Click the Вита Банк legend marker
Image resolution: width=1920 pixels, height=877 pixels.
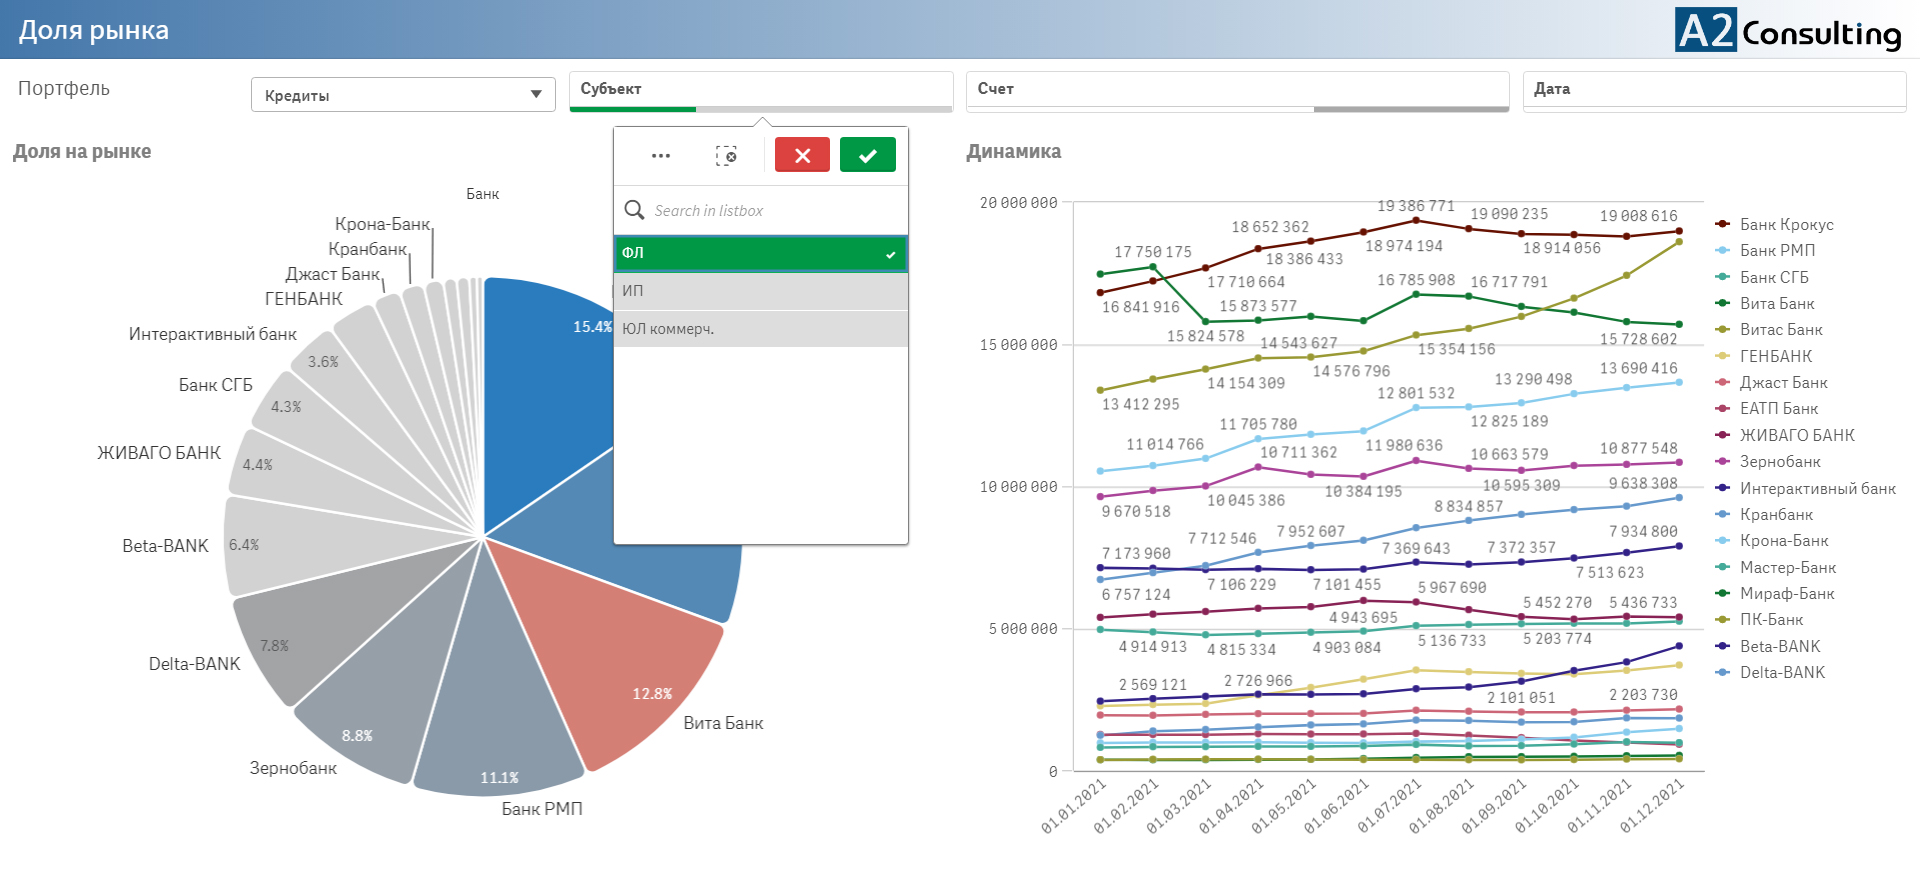(1722, 303)
